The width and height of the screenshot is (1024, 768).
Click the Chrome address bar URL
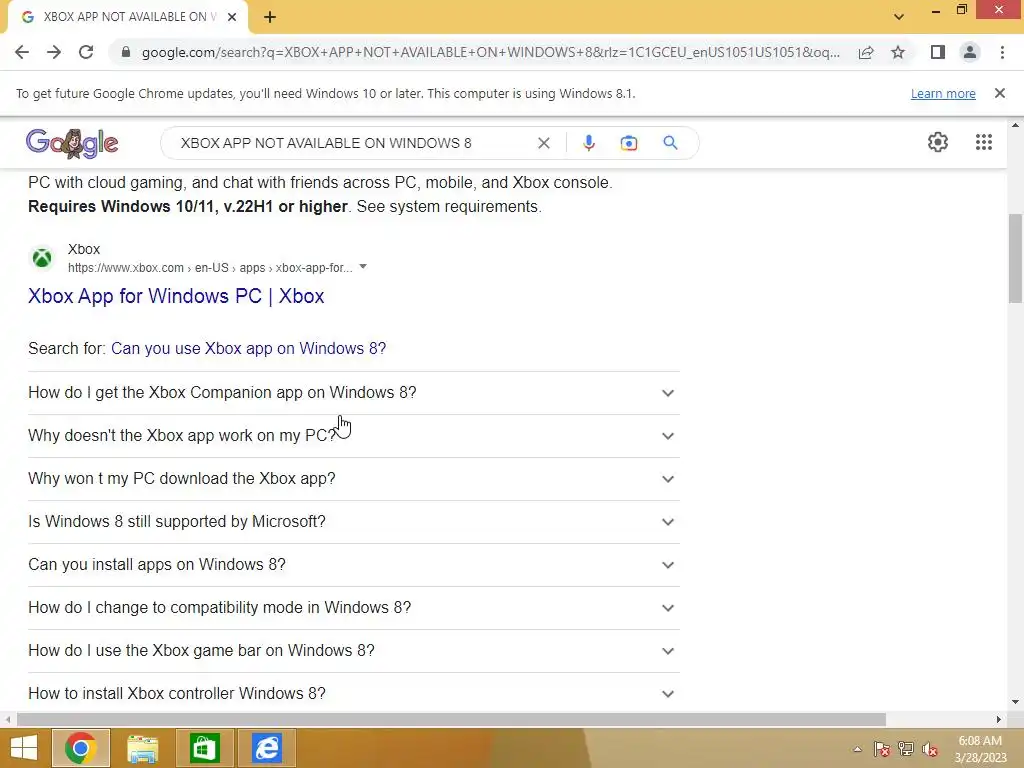(490, 52)
